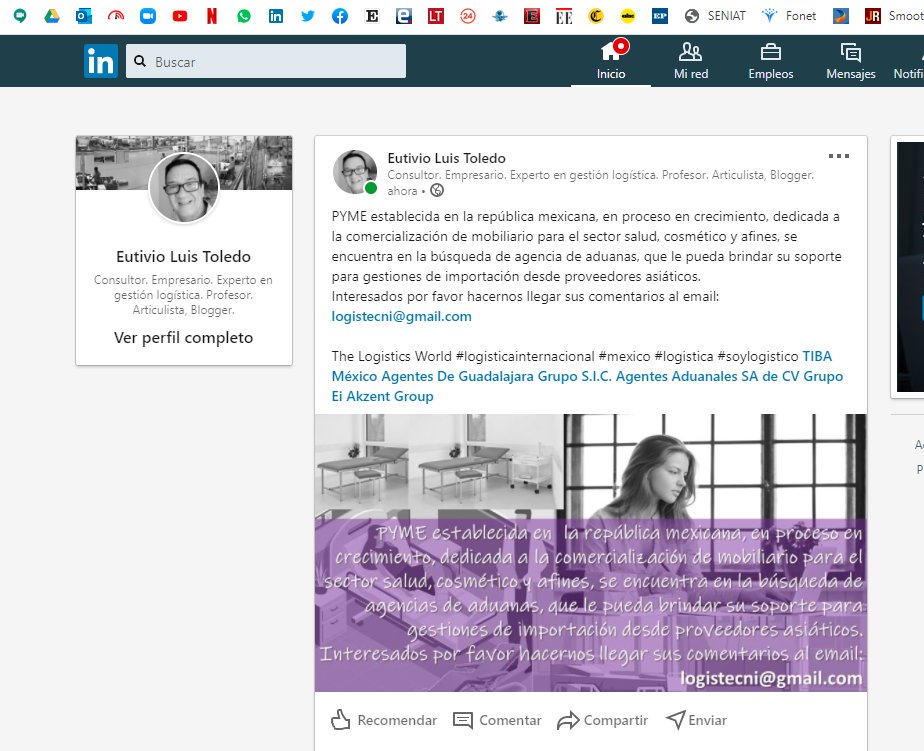Open the logistecni@gmail.com email link

point(401,316)
